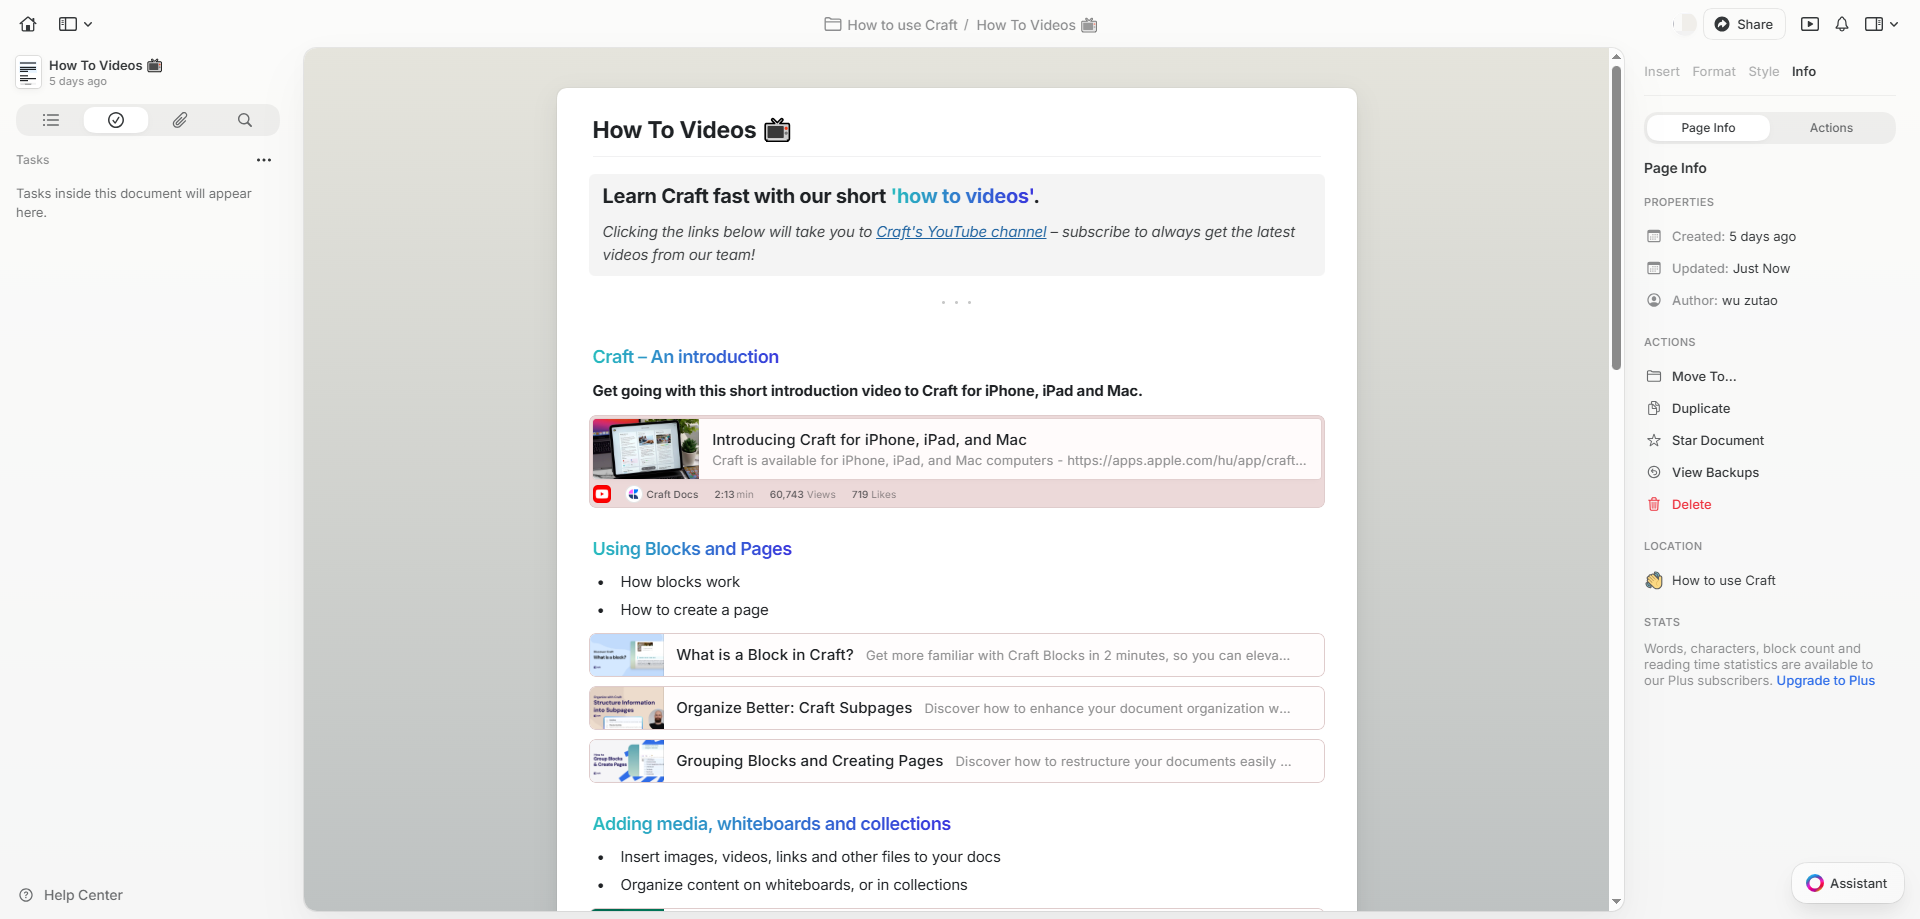Click the appearance toggle left of Share
1920x919 pixels.
pyautogui.click(x=1684, y=24)
